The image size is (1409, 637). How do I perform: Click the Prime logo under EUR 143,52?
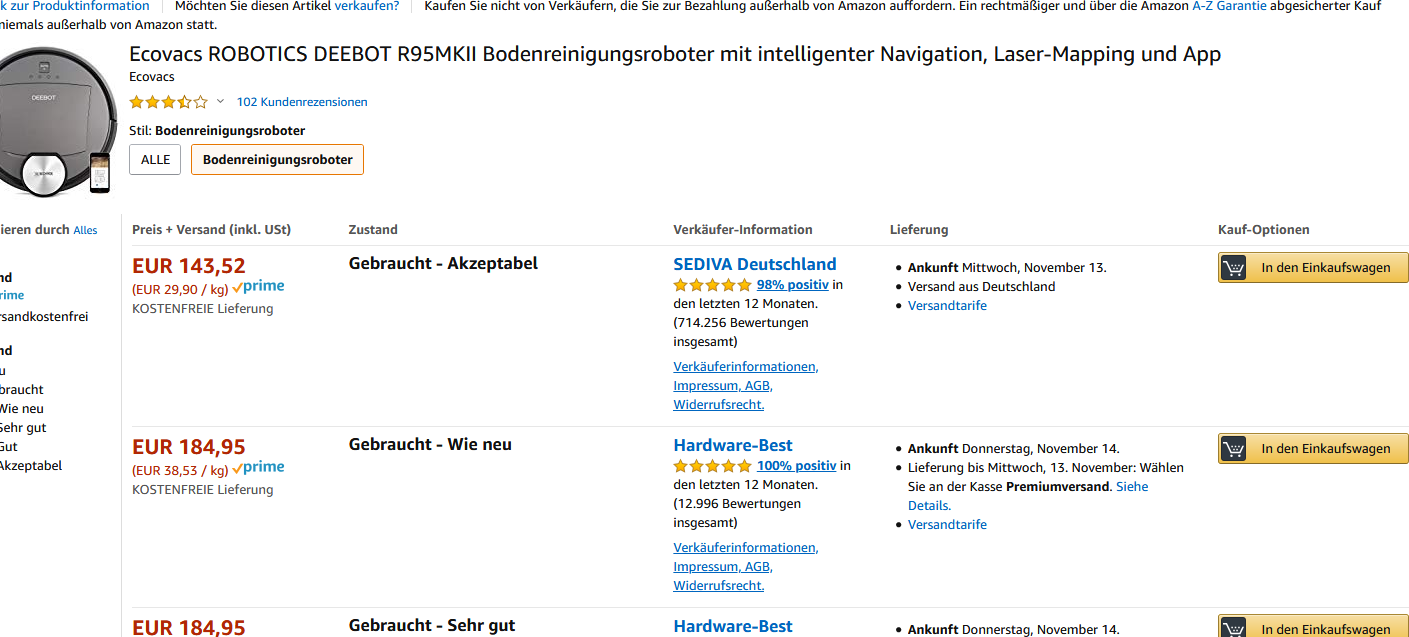[x=258, y=287]
